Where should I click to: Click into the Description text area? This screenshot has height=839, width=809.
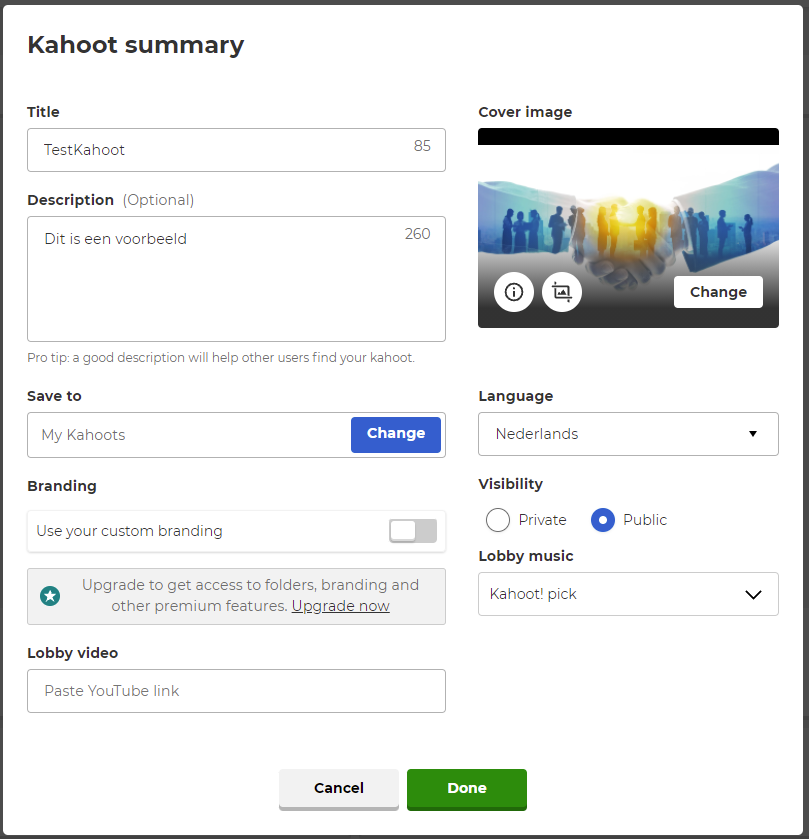point(236,279)
